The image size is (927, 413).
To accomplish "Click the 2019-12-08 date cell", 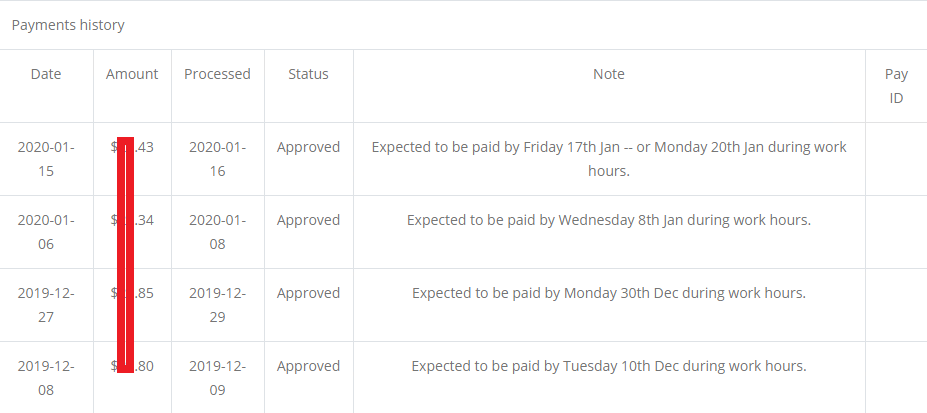I will 46,378.
